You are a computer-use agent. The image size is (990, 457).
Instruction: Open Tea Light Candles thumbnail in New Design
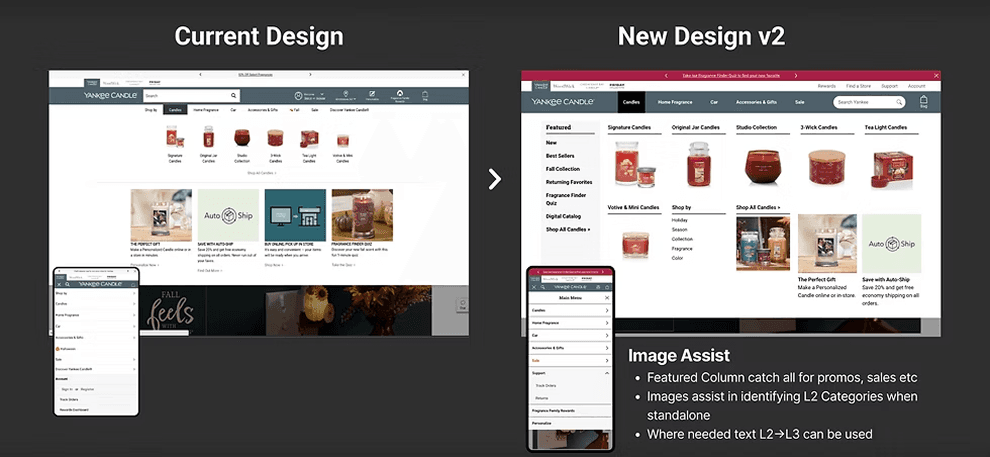coord(892,169)
